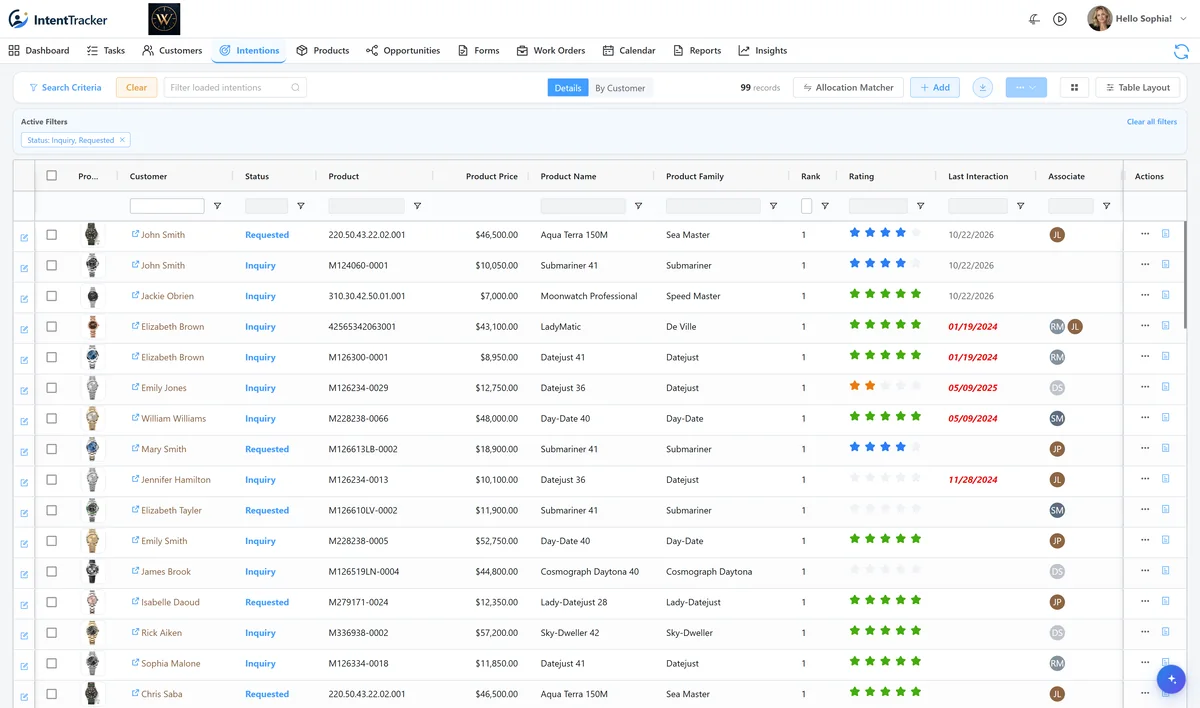
Task: Click Rating column filter funnel icon
Action: tap(920, 206)
